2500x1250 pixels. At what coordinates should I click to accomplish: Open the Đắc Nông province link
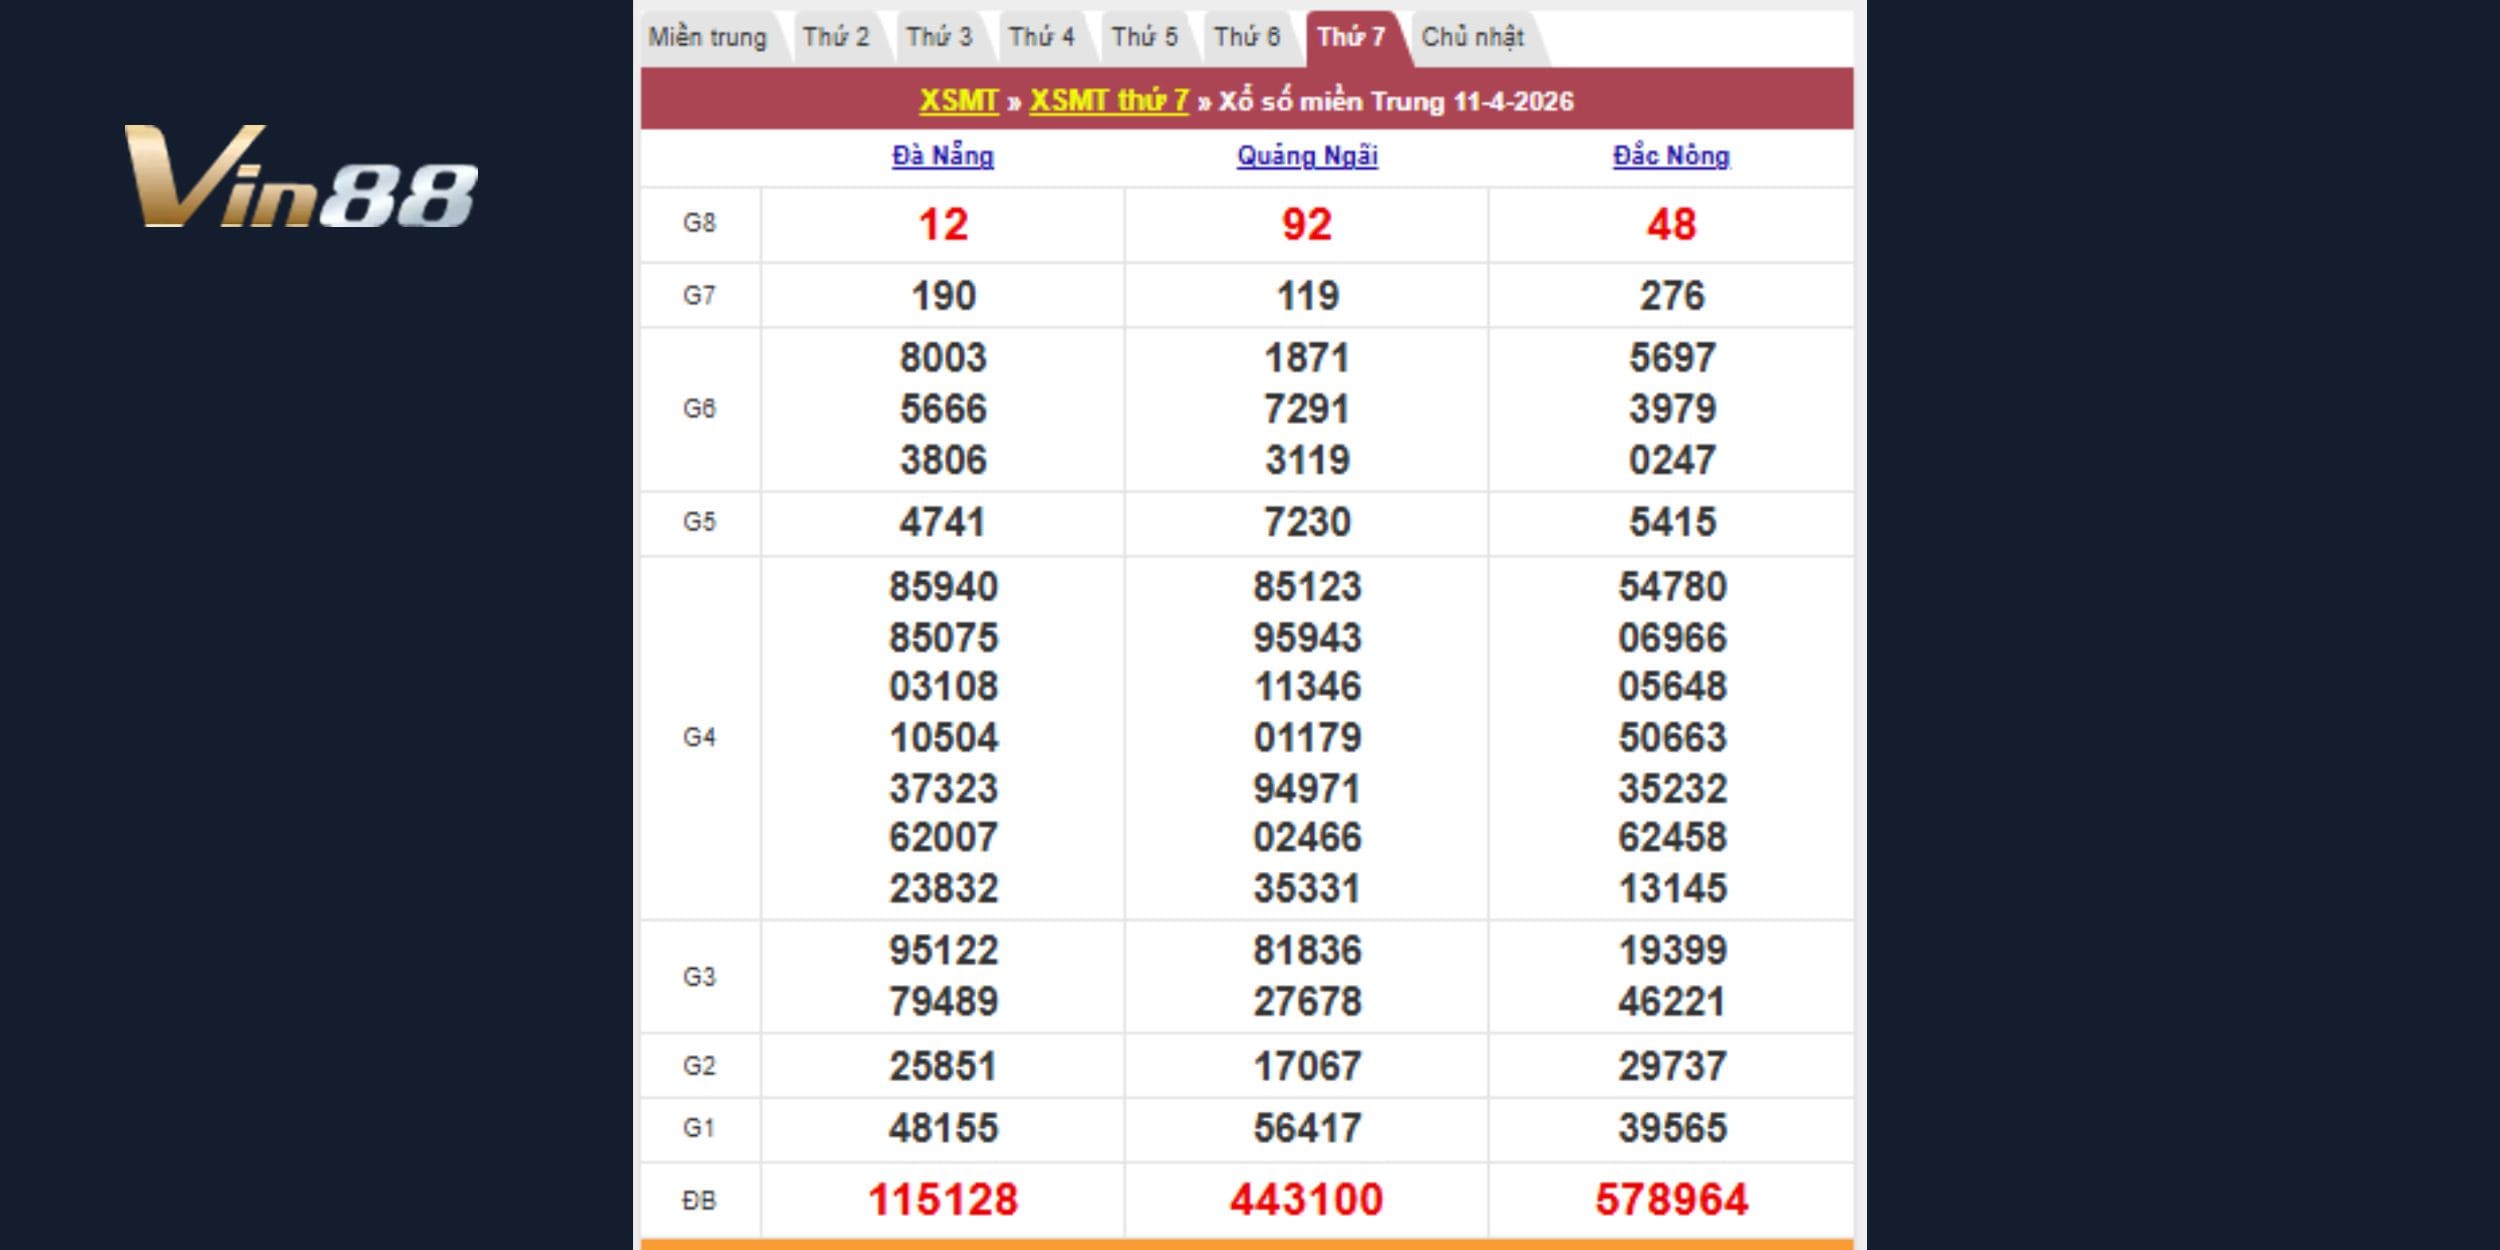pos(1671,156)
